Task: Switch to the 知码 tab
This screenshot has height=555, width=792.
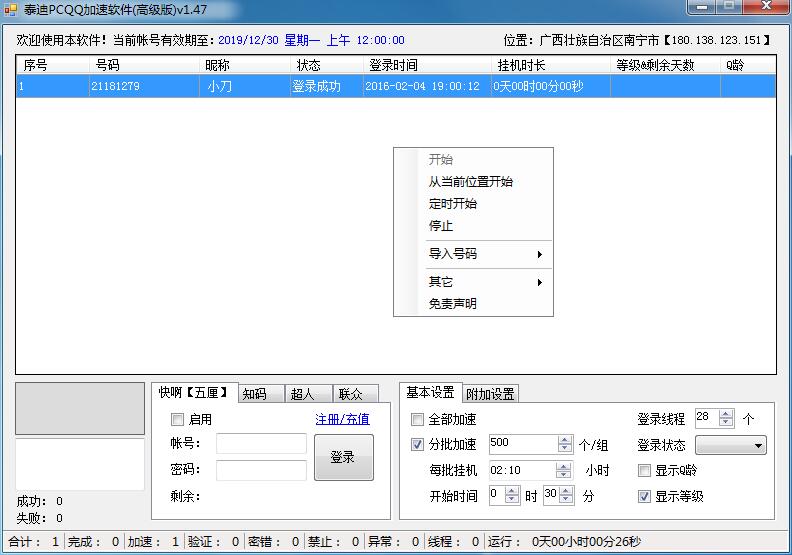Action: tap(261, 394)
